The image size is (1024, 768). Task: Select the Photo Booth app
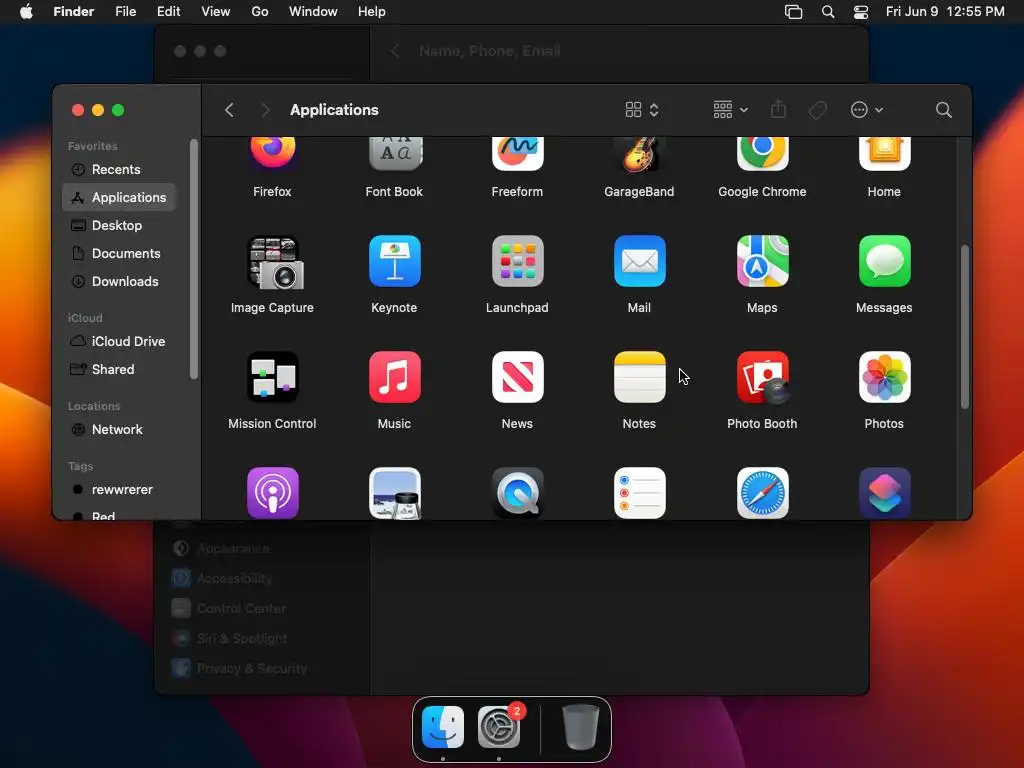click(x=762, y=377)
